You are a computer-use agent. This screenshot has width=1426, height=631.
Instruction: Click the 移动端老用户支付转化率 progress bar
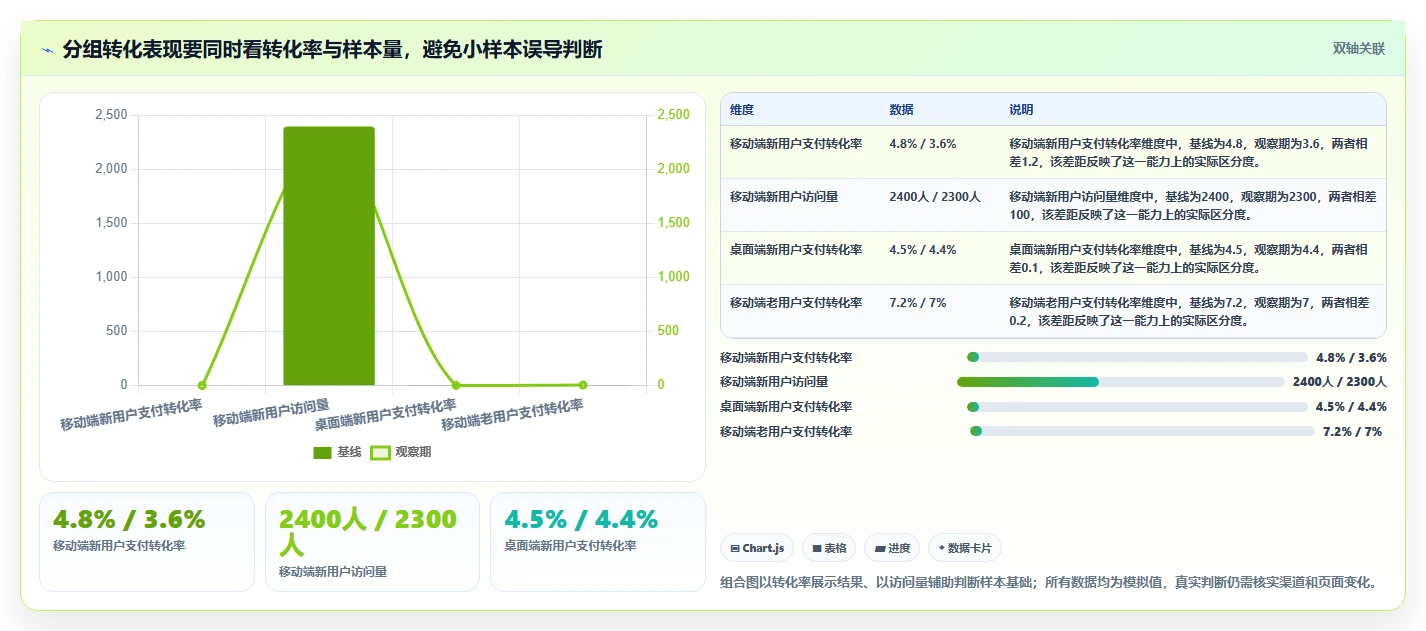point(1142,431)
